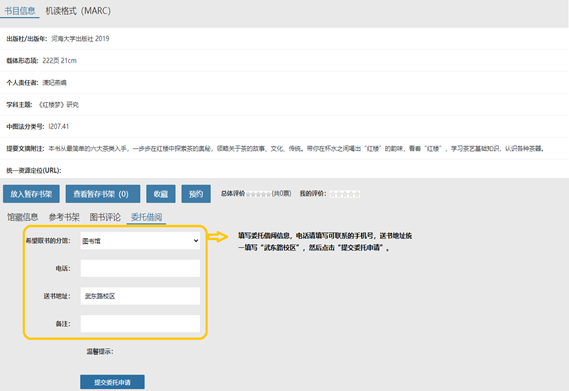This screenshot has width=569, height=391.
Task: Submit with the 提交委托申请 button
Action: point(112,382)
